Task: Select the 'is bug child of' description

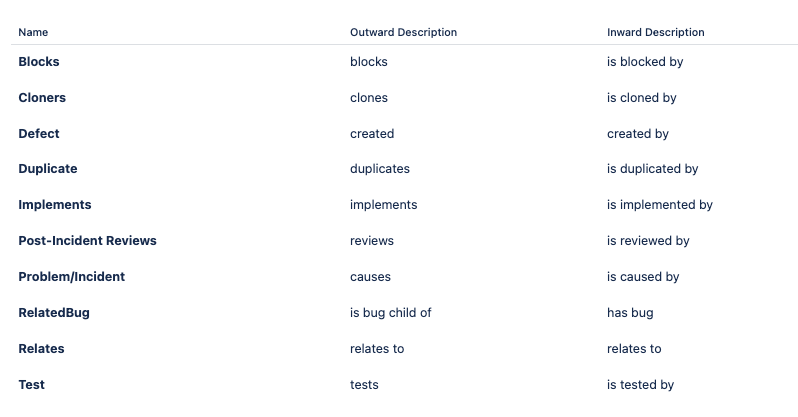Action: pyautogui.click(x=390, y=313)
